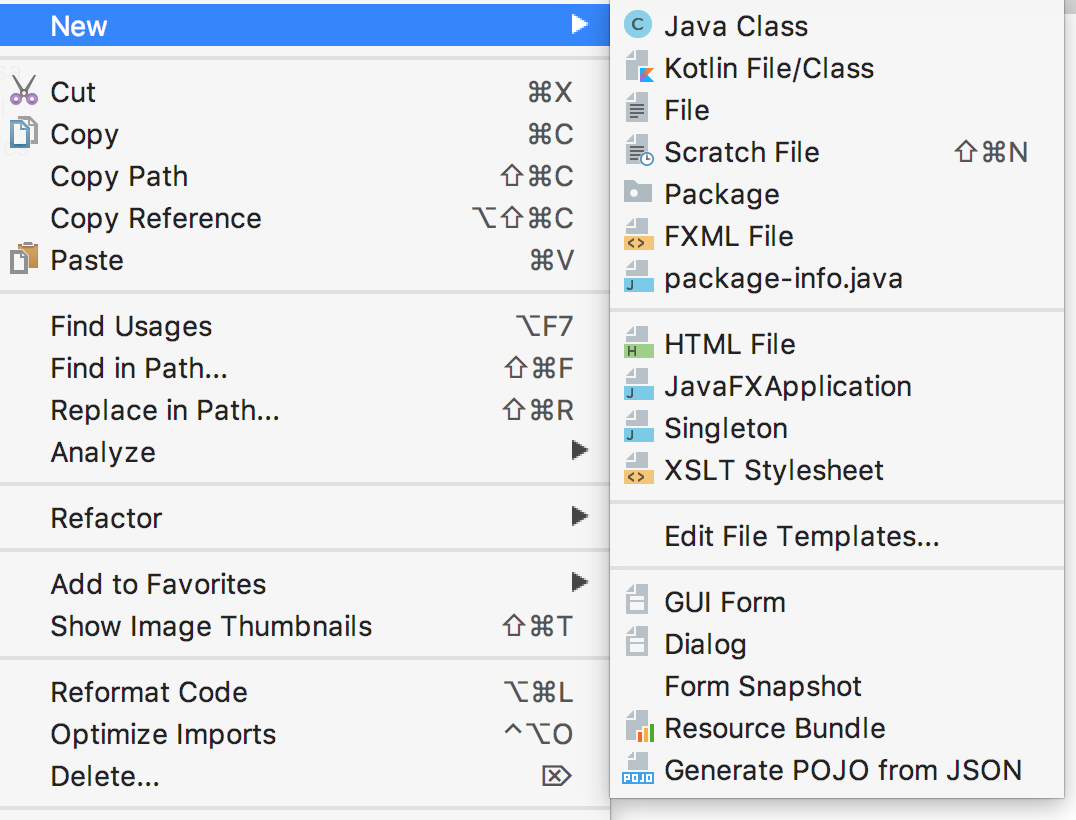Select the Kotlin File/Class label

coord(769,68)
